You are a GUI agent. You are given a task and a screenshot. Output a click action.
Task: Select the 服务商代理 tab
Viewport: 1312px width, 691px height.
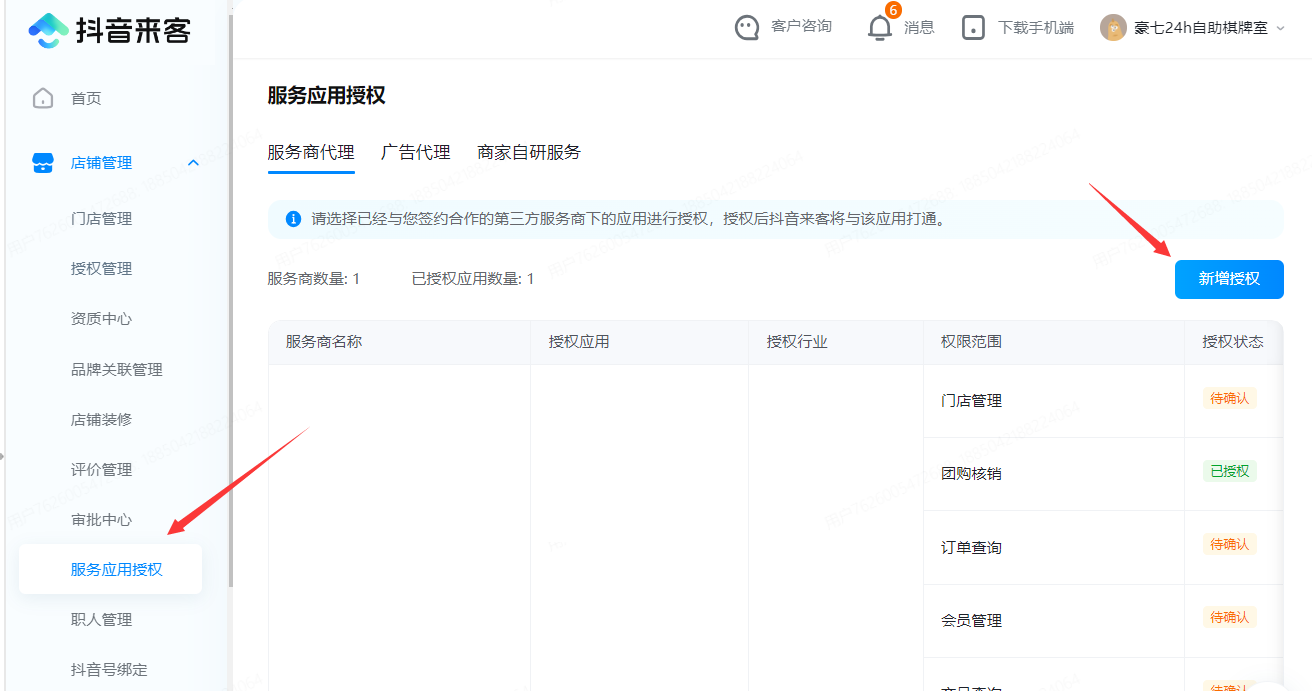pos(311,153)
